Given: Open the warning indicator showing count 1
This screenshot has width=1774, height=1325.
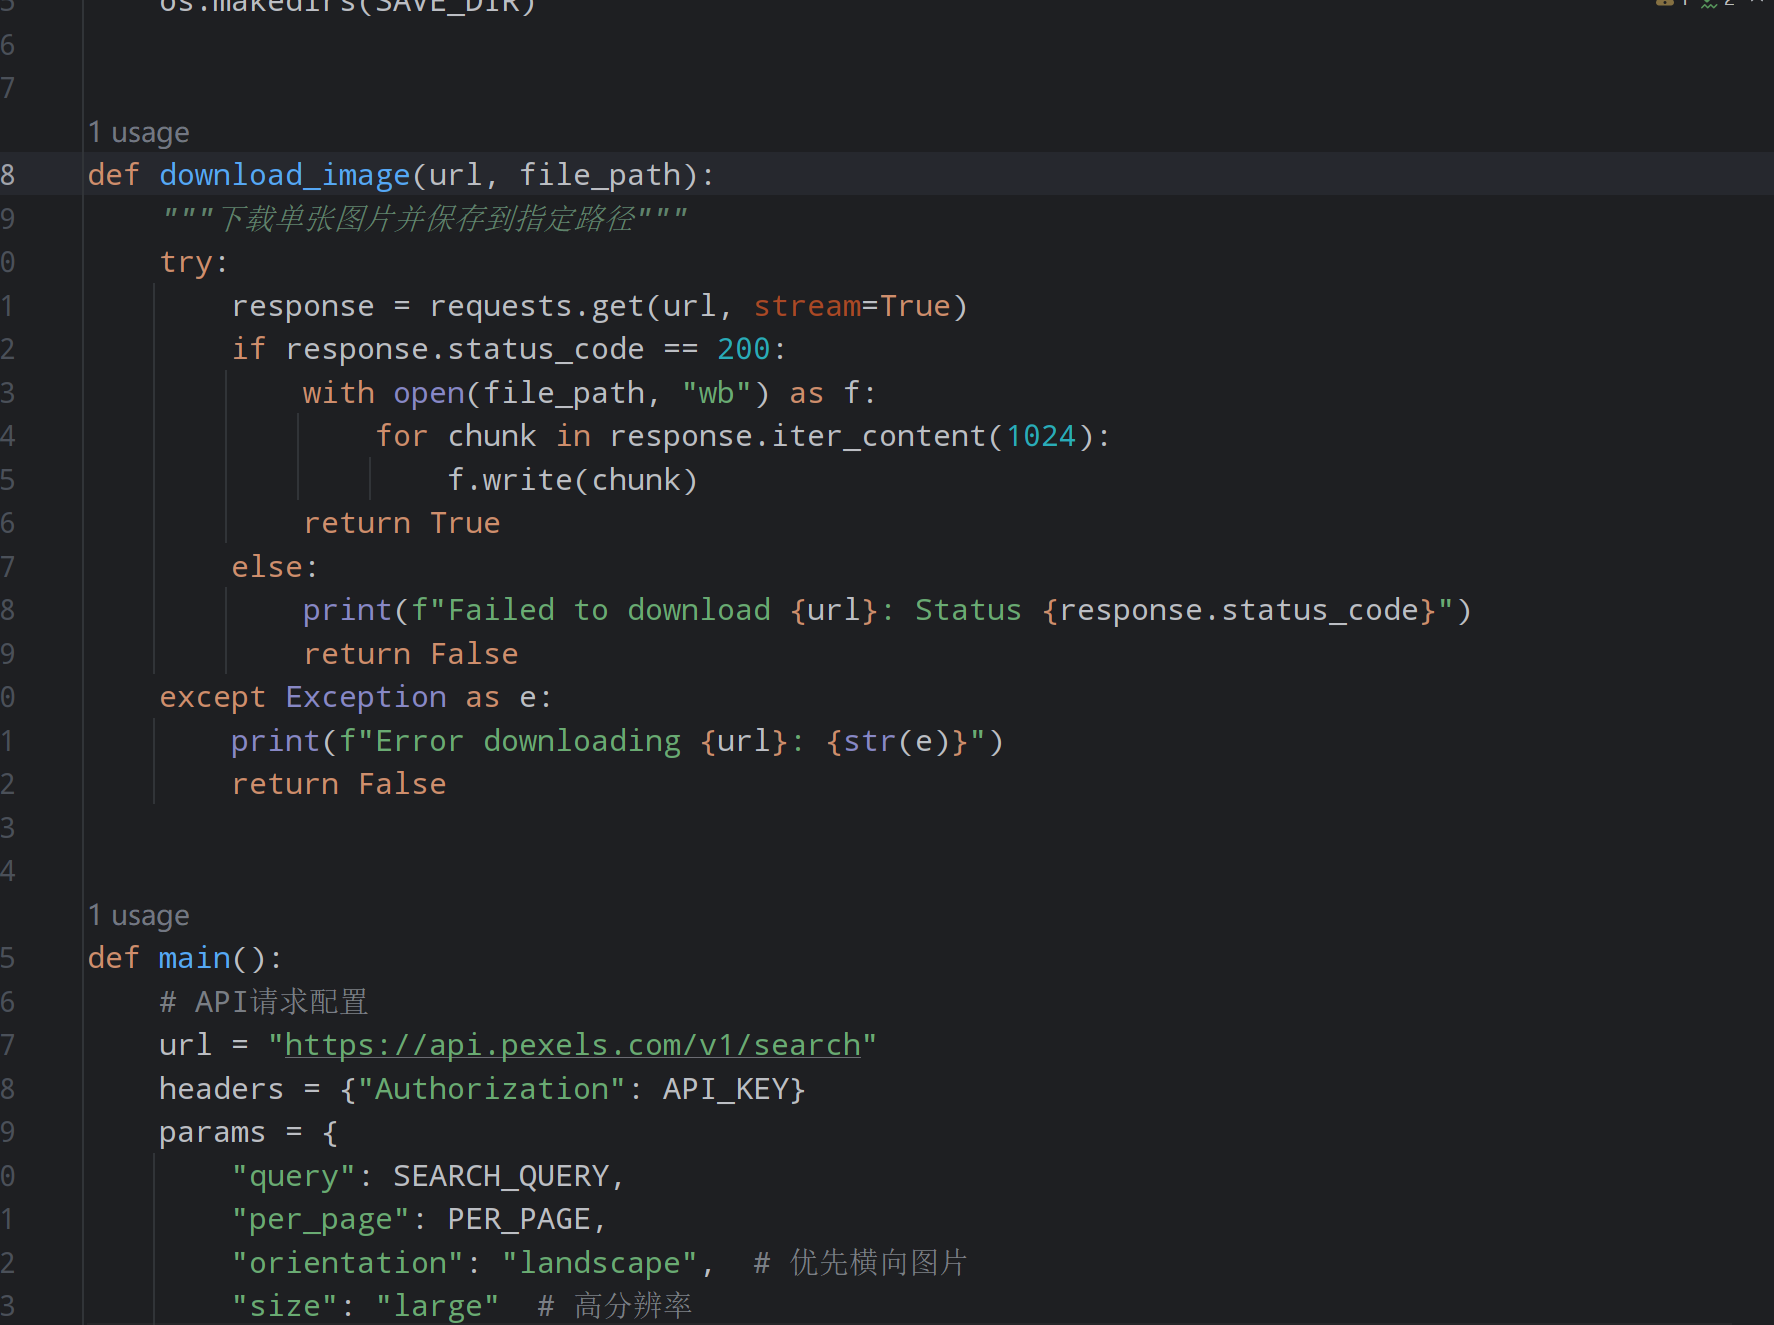Looking at the screenshot, I should click(x=1686, y=3).
